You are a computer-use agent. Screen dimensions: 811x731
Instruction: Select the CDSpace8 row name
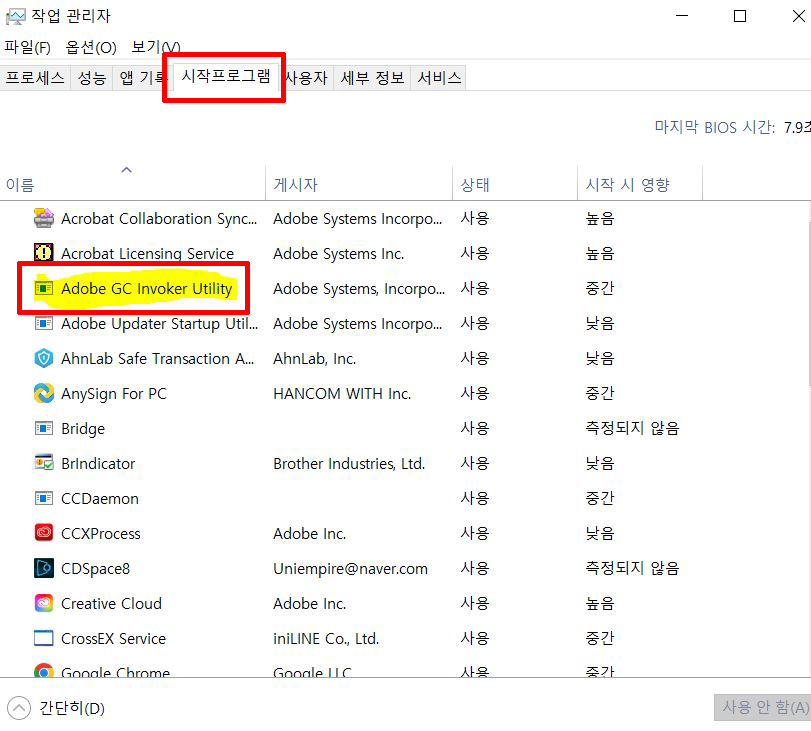point(95,569)
